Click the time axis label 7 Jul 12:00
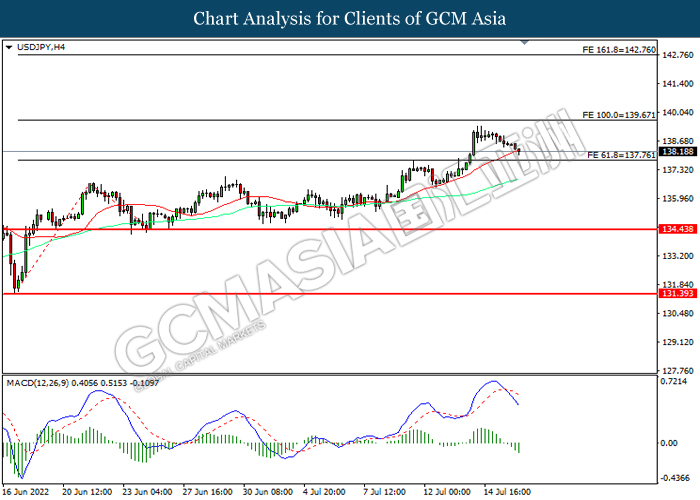Image resolution: width=700 pixels, height=500 pixels. click(x=384, y=492)
